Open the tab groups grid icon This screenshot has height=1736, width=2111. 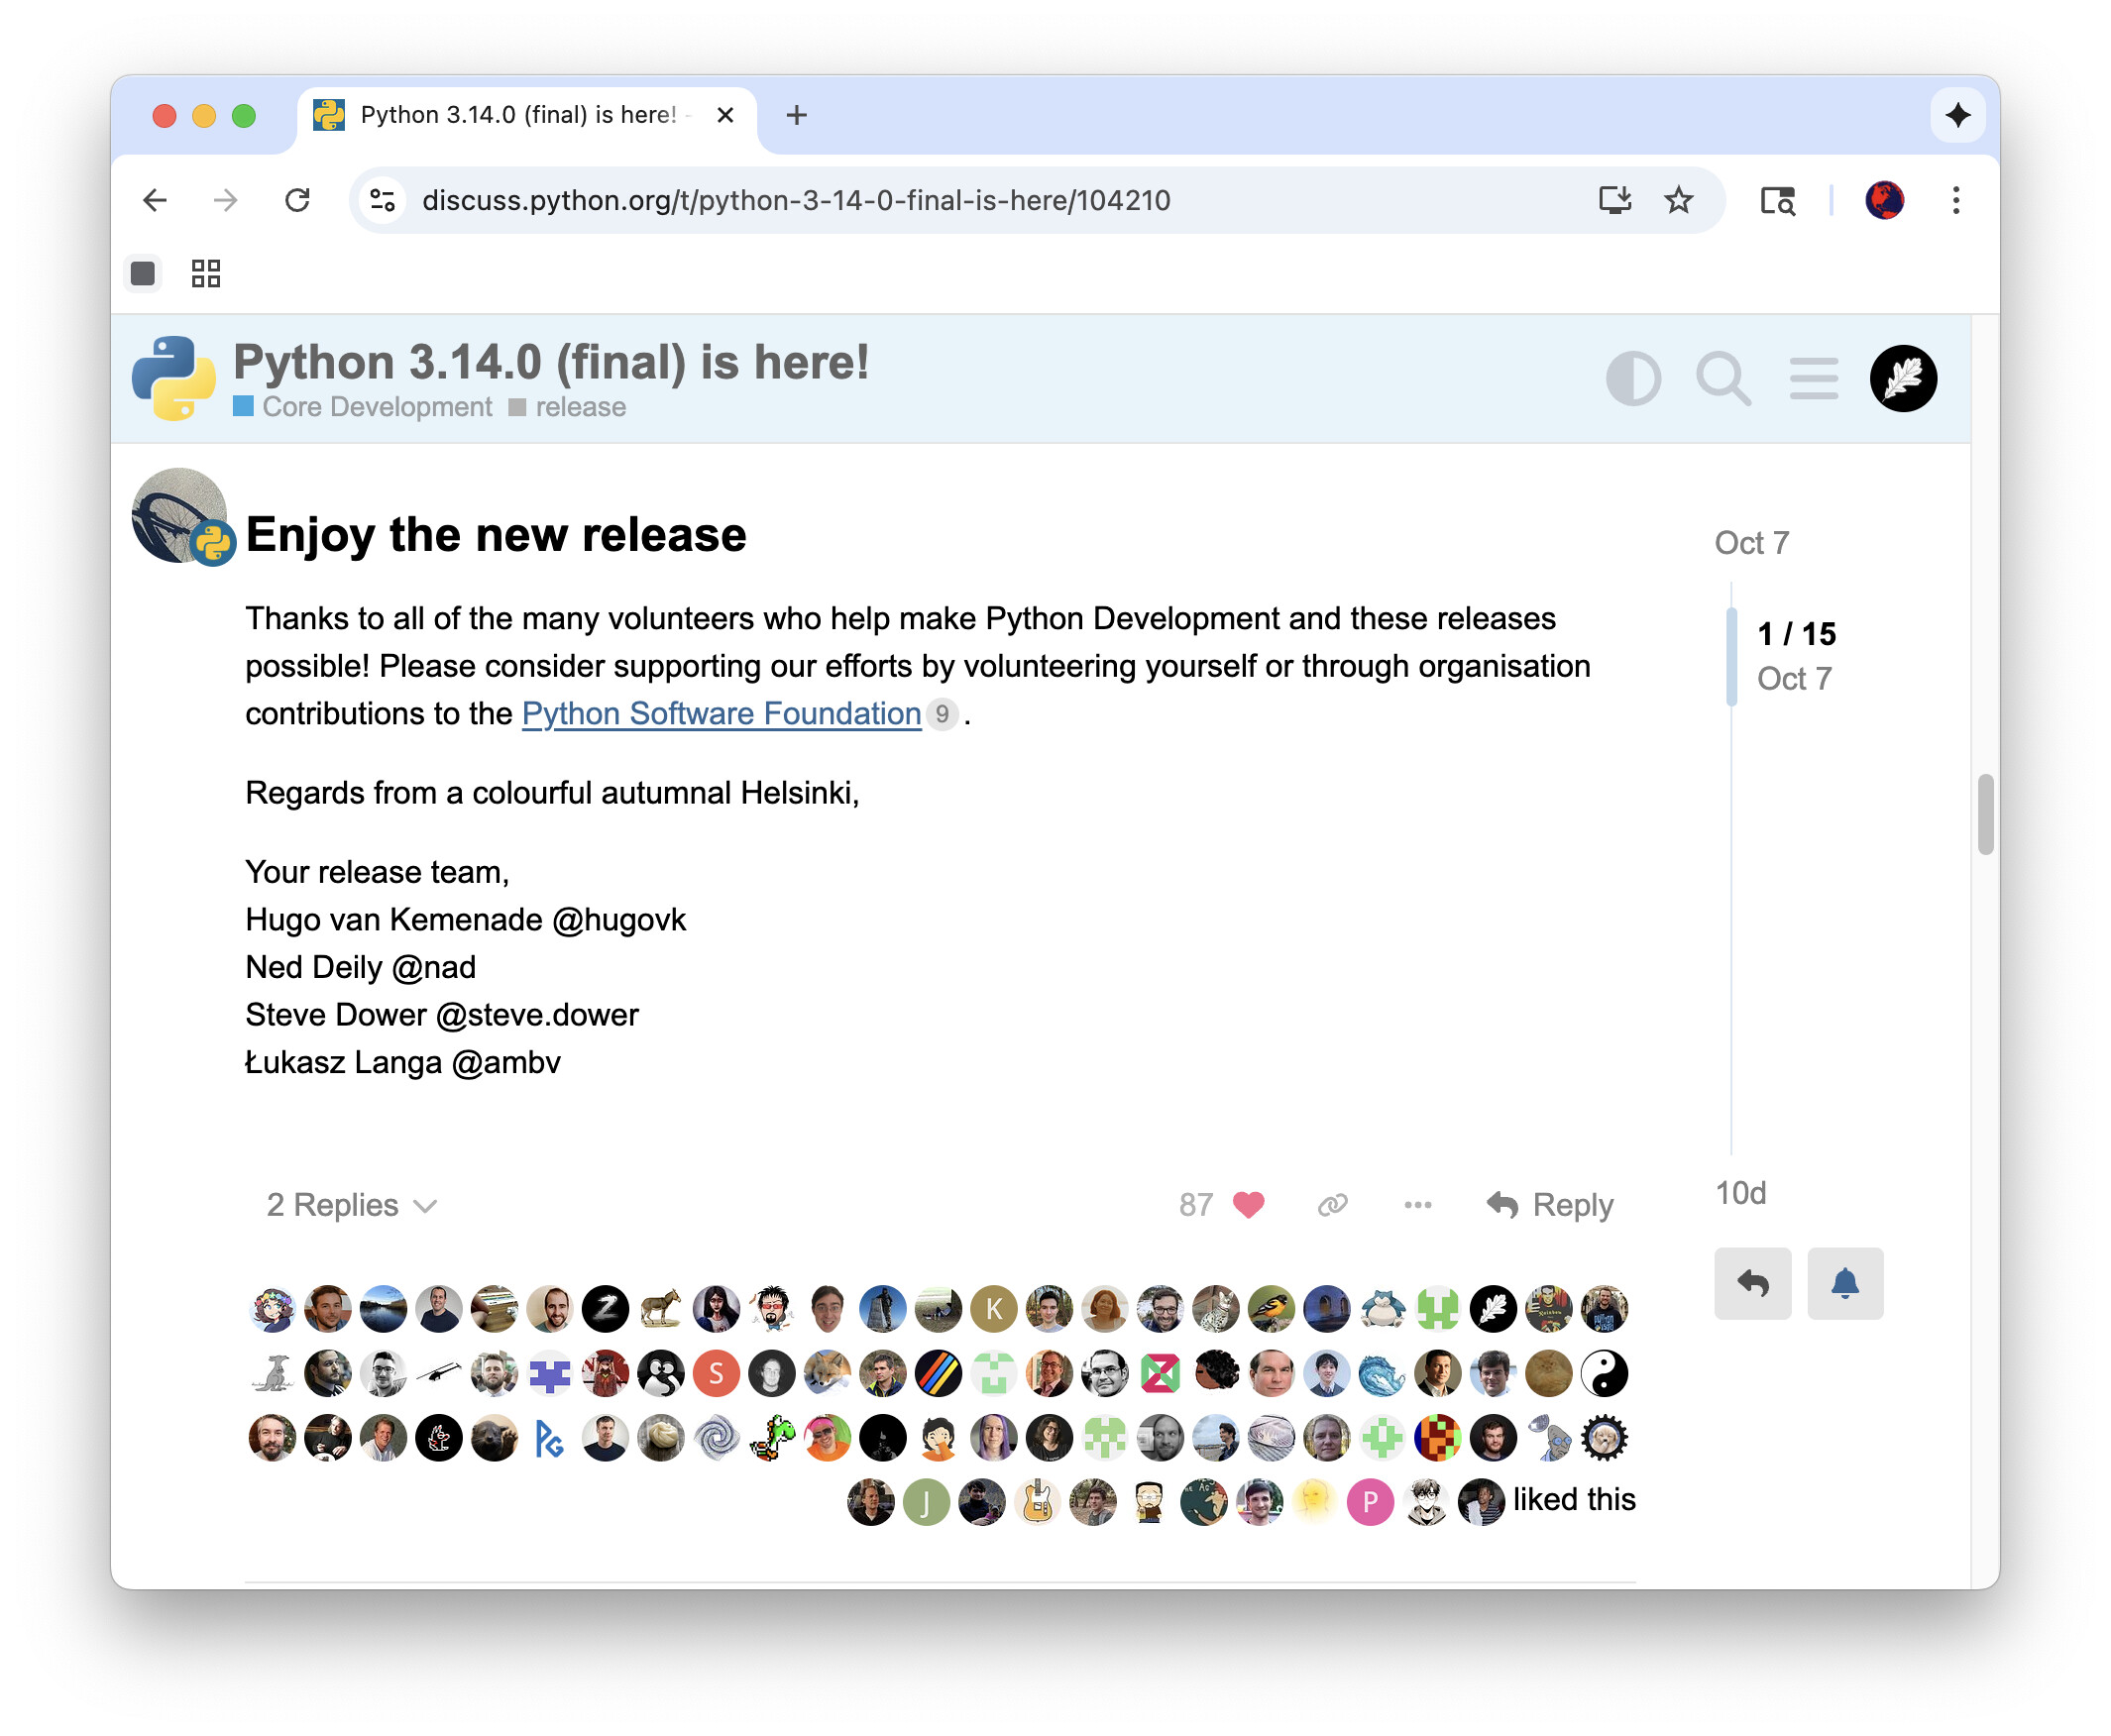[206, 273]
